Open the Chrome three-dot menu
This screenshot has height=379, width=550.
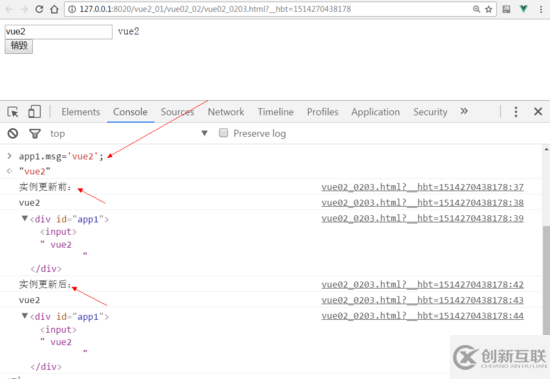(541, 9)
